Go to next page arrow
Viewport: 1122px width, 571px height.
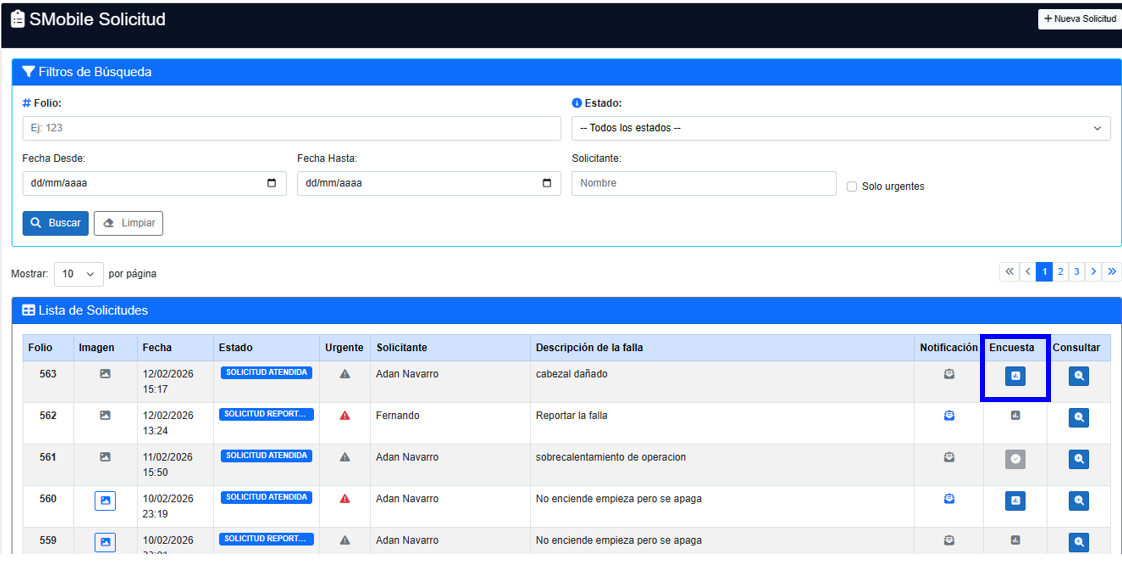pos(1093,272)
